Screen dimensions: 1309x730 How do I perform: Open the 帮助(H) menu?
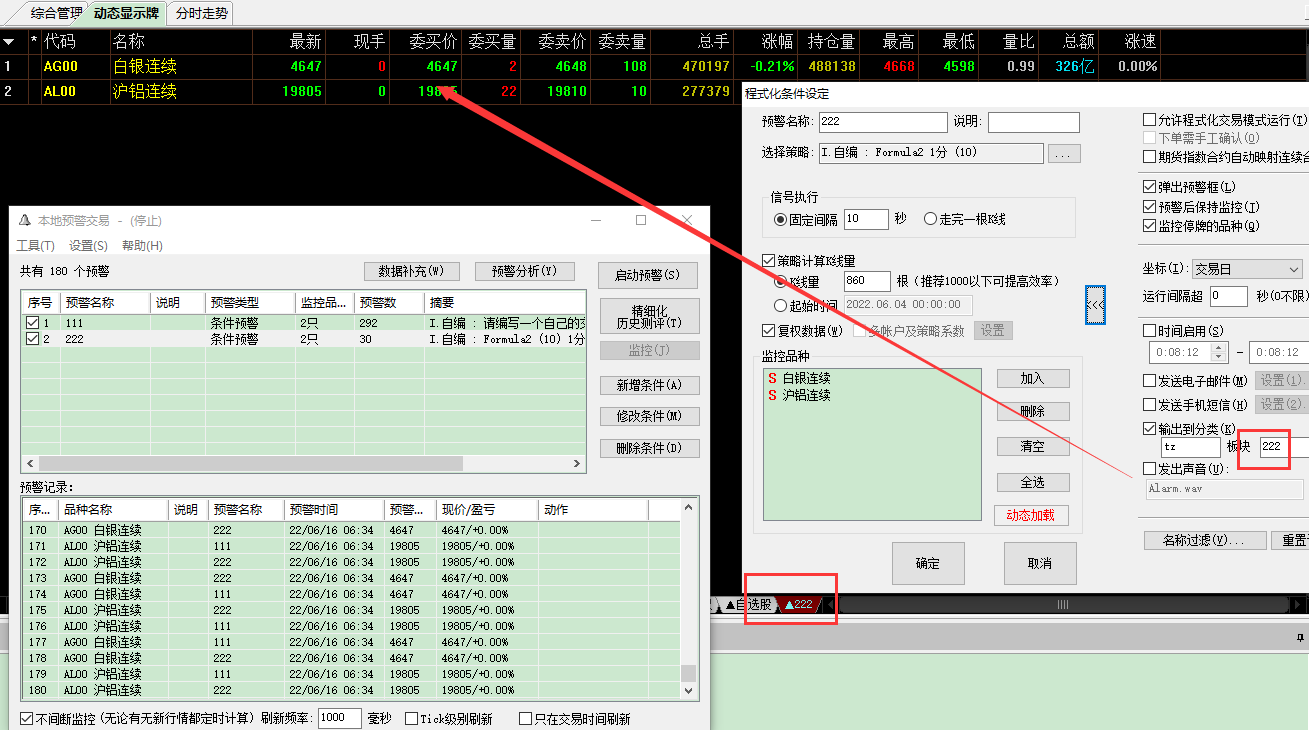coord(142,246)
